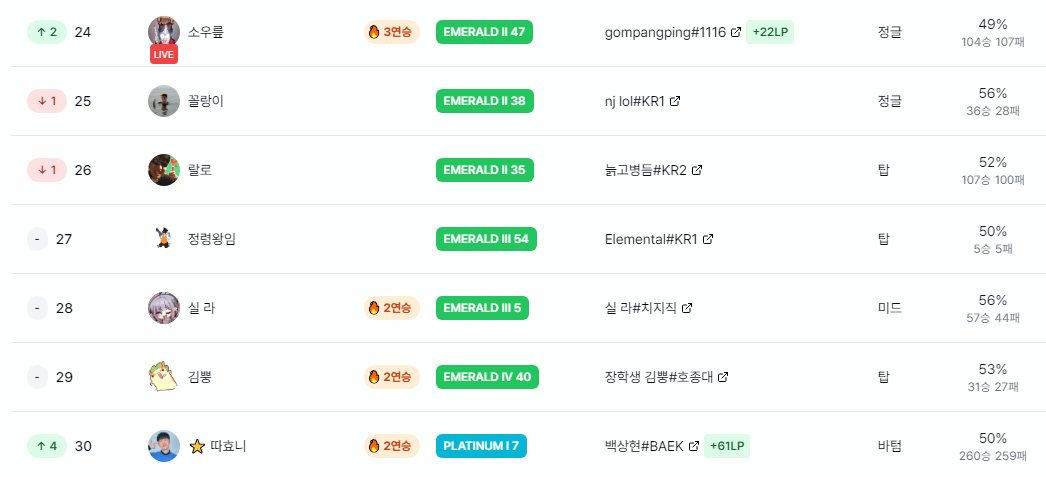Open external link icon beside 늙고병듬#KR2

click(697, 170)
